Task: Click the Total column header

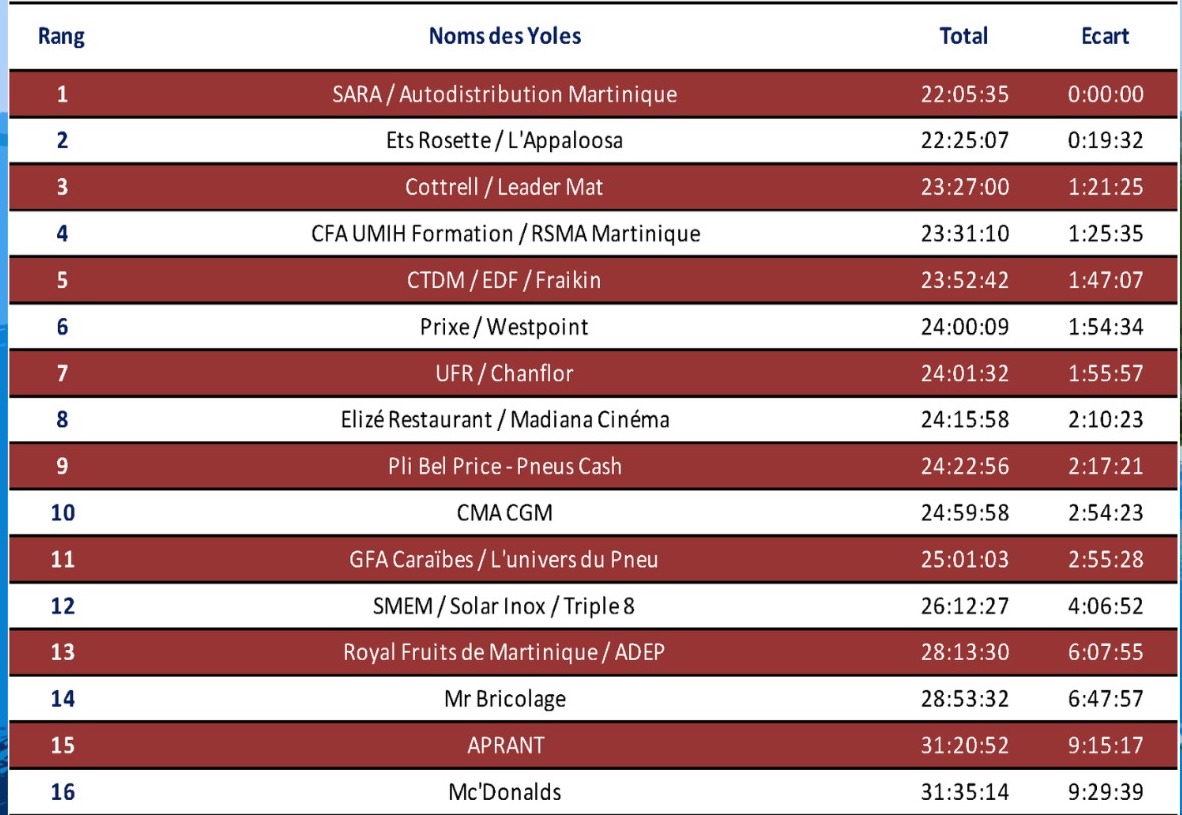Action: pos(963,36)
